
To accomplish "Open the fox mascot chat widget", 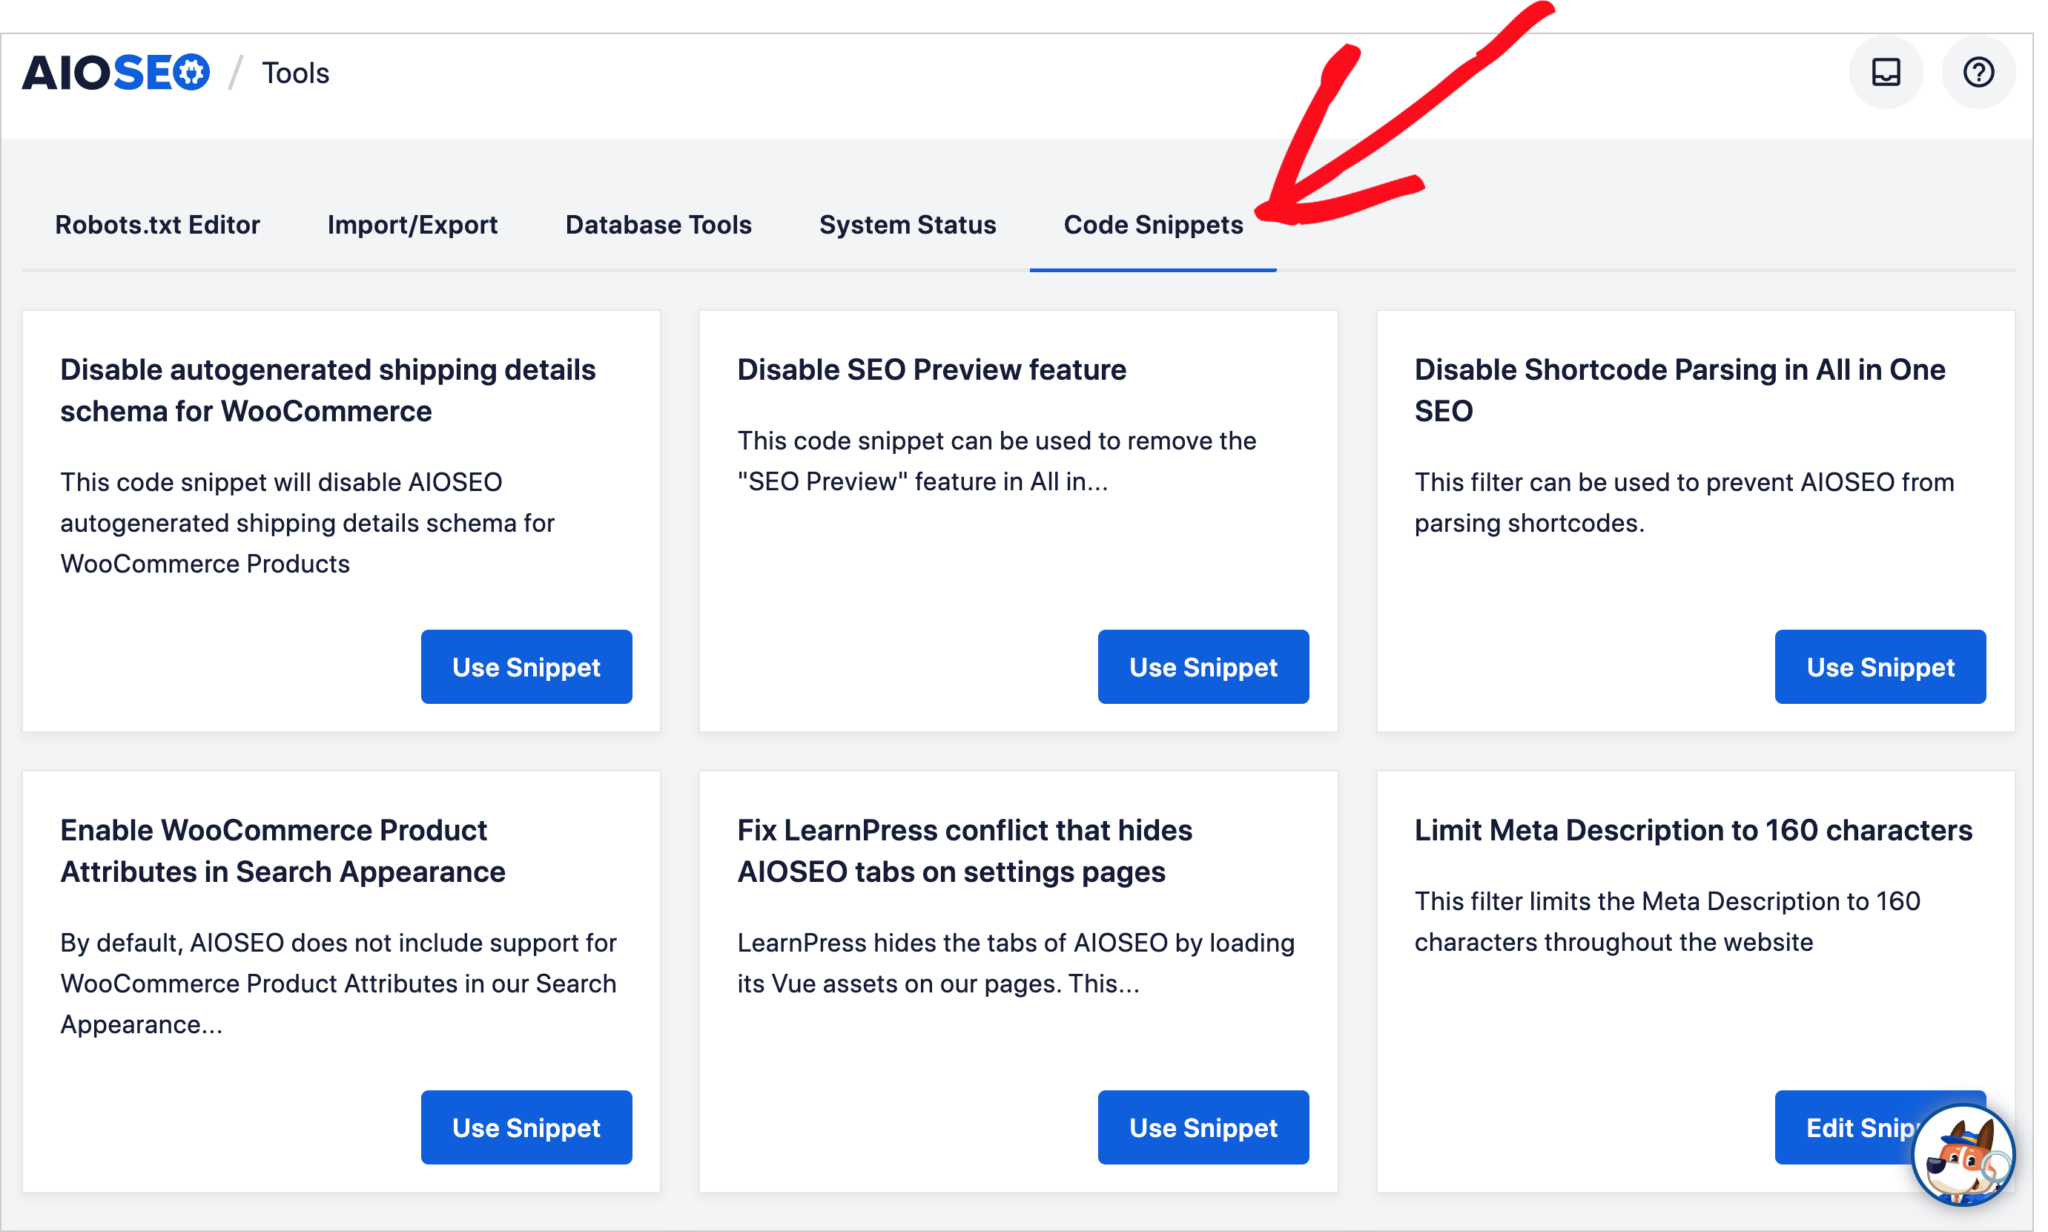I will (x=1963, y=1155).
